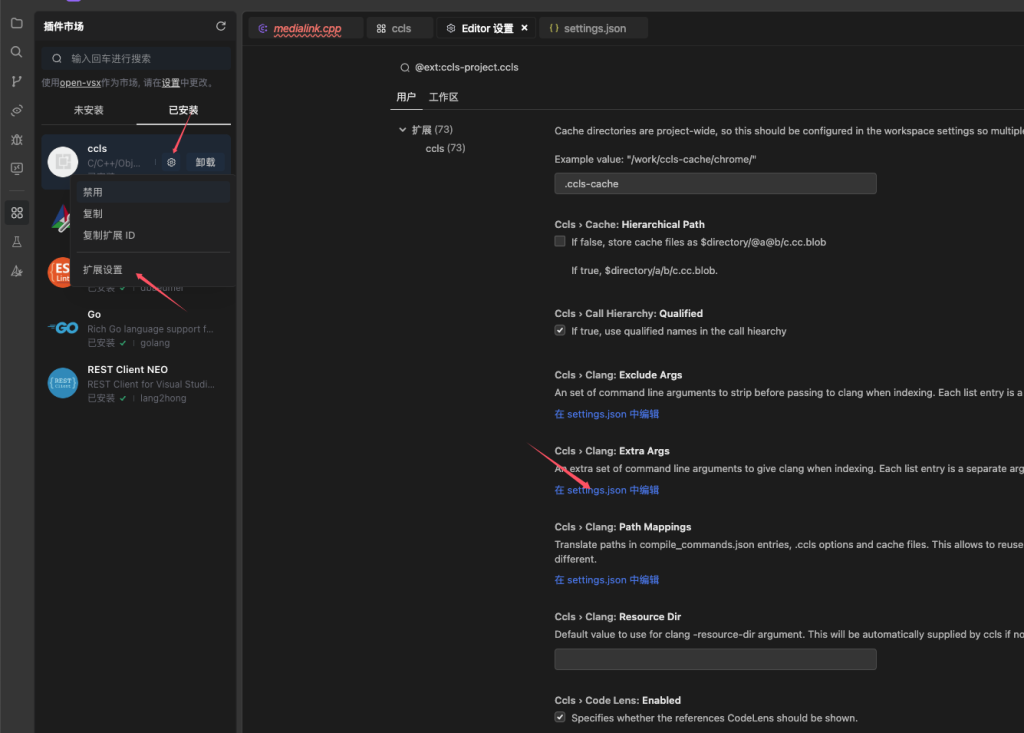The image size is (1024, 733).
Task: Toggle Code Lens Enabled checkbox
Action: 560,717
